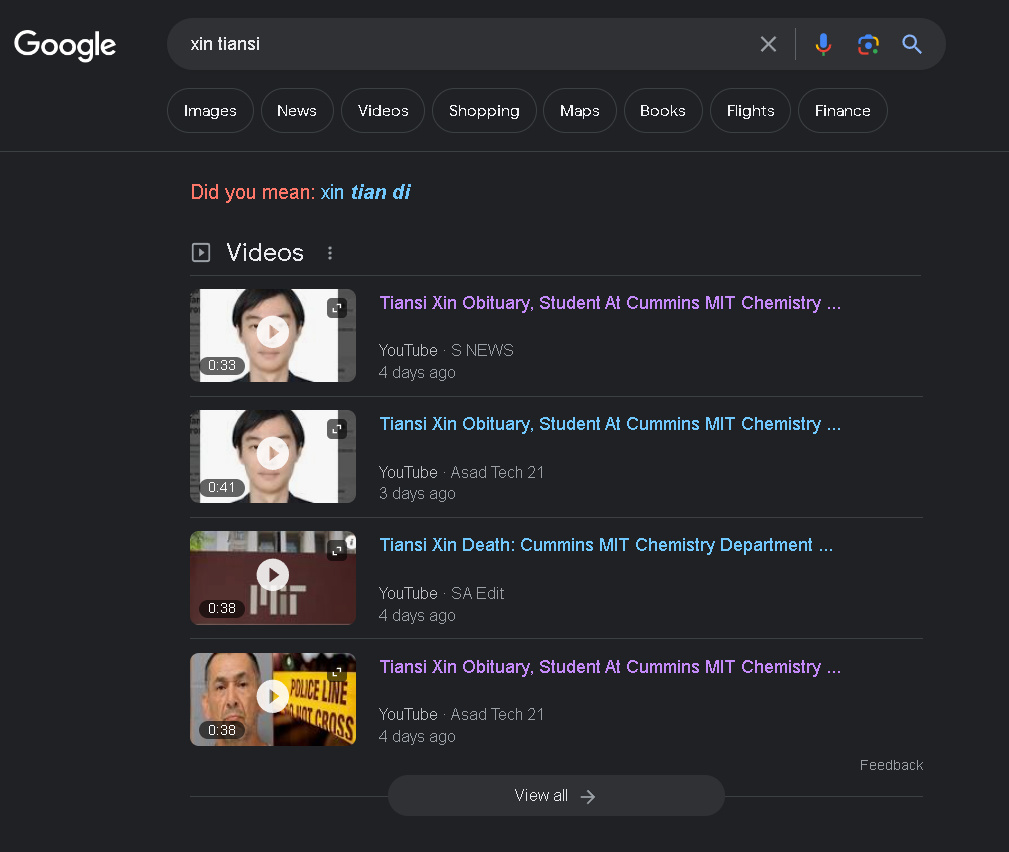Start voice search with microphone icon
The width and height of the screenshot is (1009, 852).
coord(822,44)
